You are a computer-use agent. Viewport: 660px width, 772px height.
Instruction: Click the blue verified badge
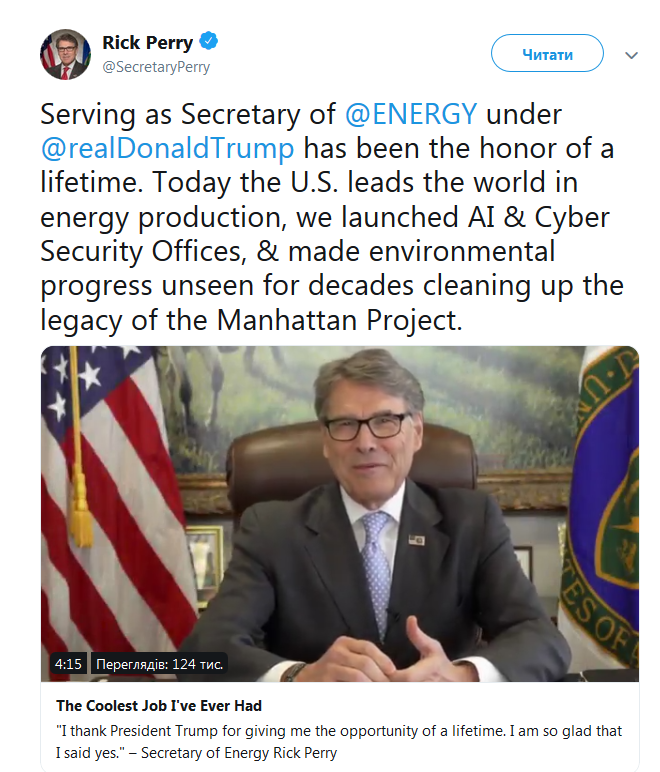[x=209, y=42]
